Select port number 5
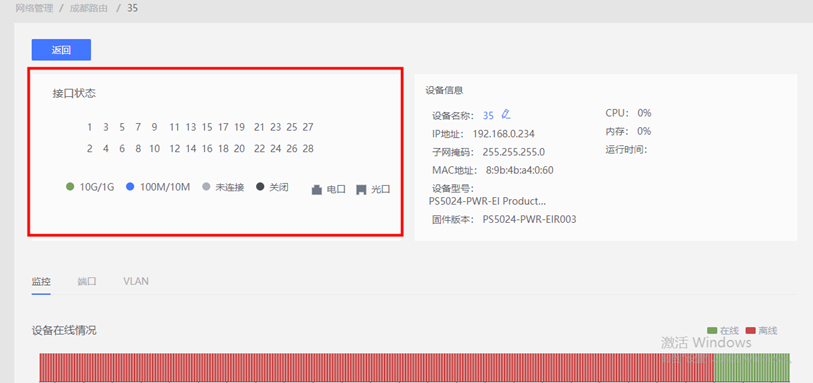Image resolution: width=813 pixels, height=383 pixels. [122, 127]
